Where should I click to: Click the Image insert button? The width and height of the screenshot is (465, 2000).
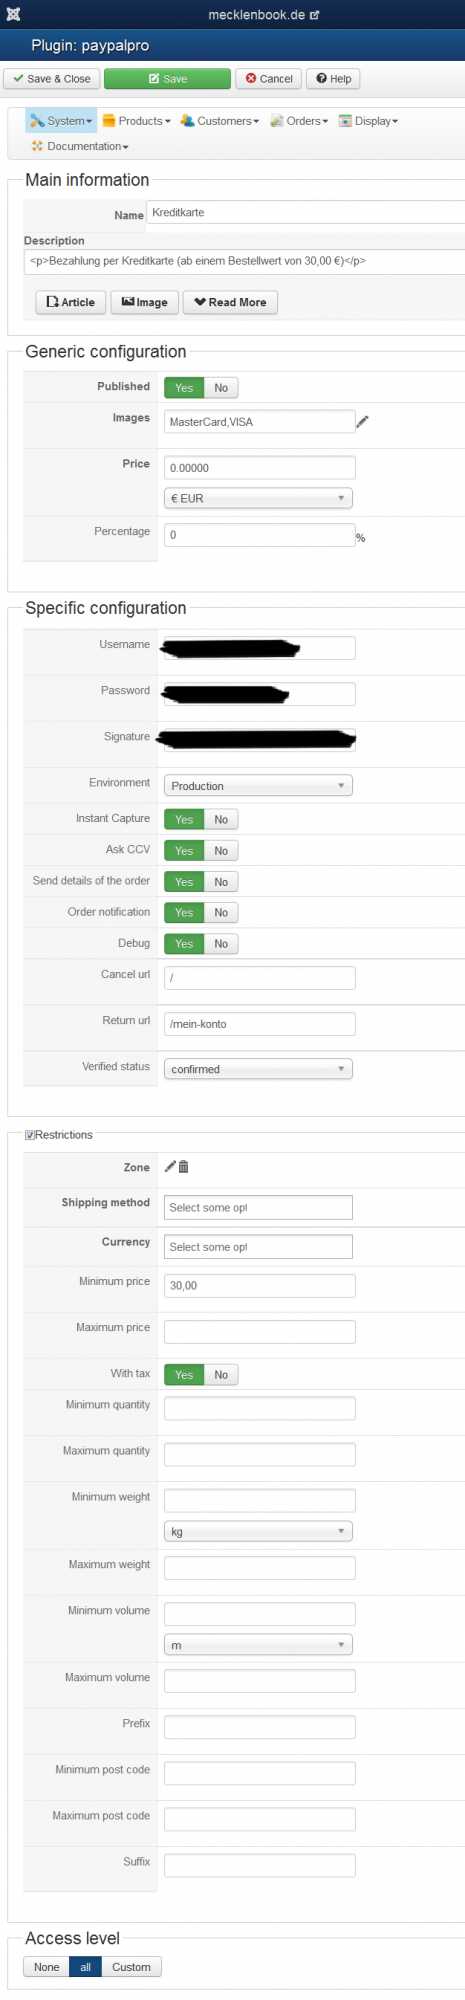tap(145, 302)
